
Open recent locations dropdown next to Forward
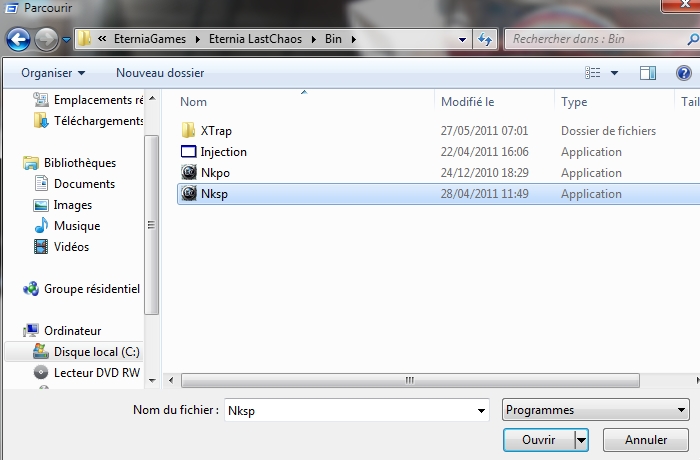tap(66, 40)
